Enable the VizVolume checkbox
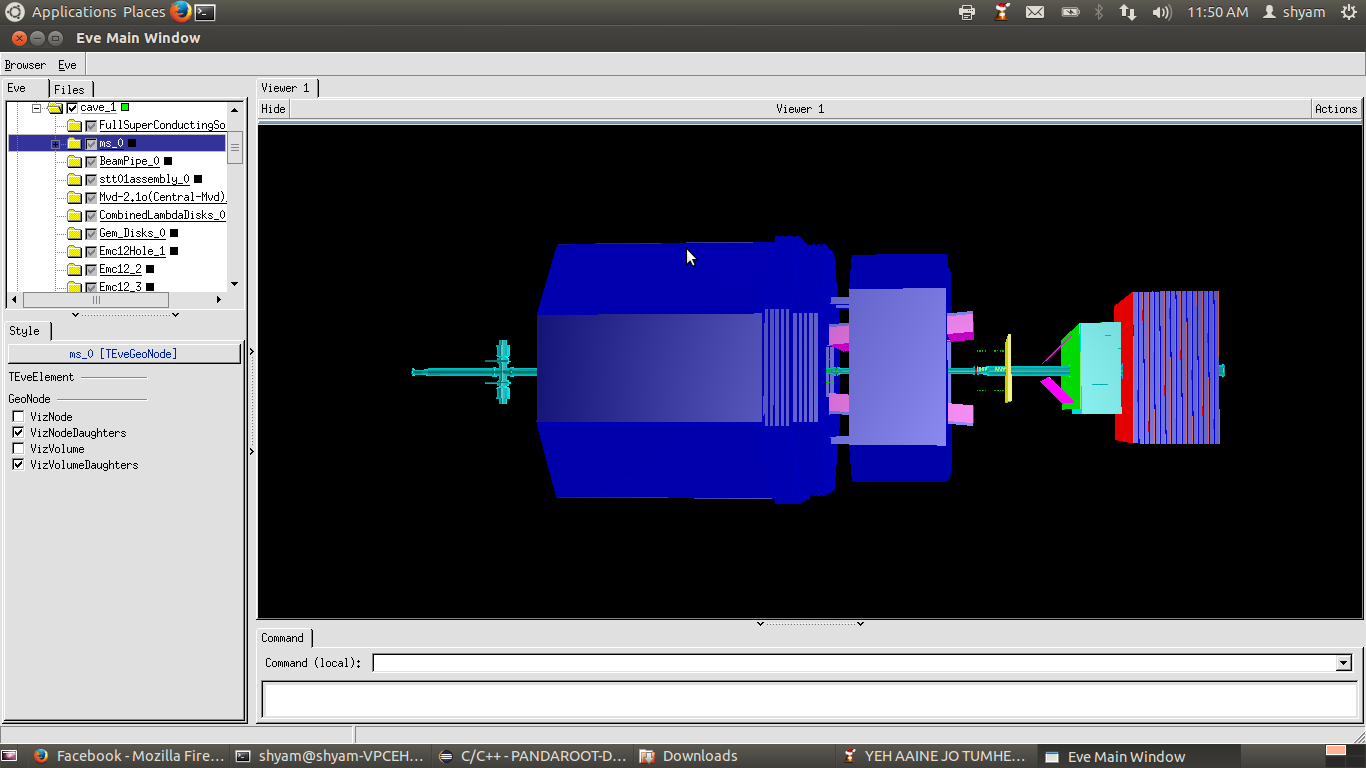 coord(18,449)
